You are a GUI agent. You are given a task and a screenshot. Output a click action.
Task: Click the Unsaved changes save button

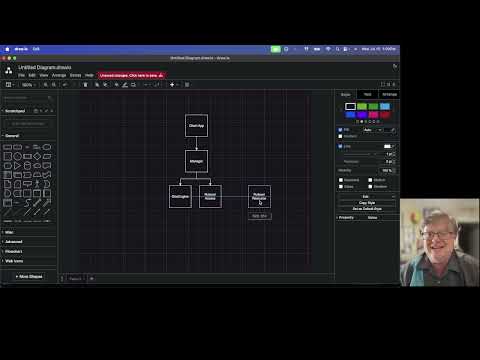pos(131,75)
